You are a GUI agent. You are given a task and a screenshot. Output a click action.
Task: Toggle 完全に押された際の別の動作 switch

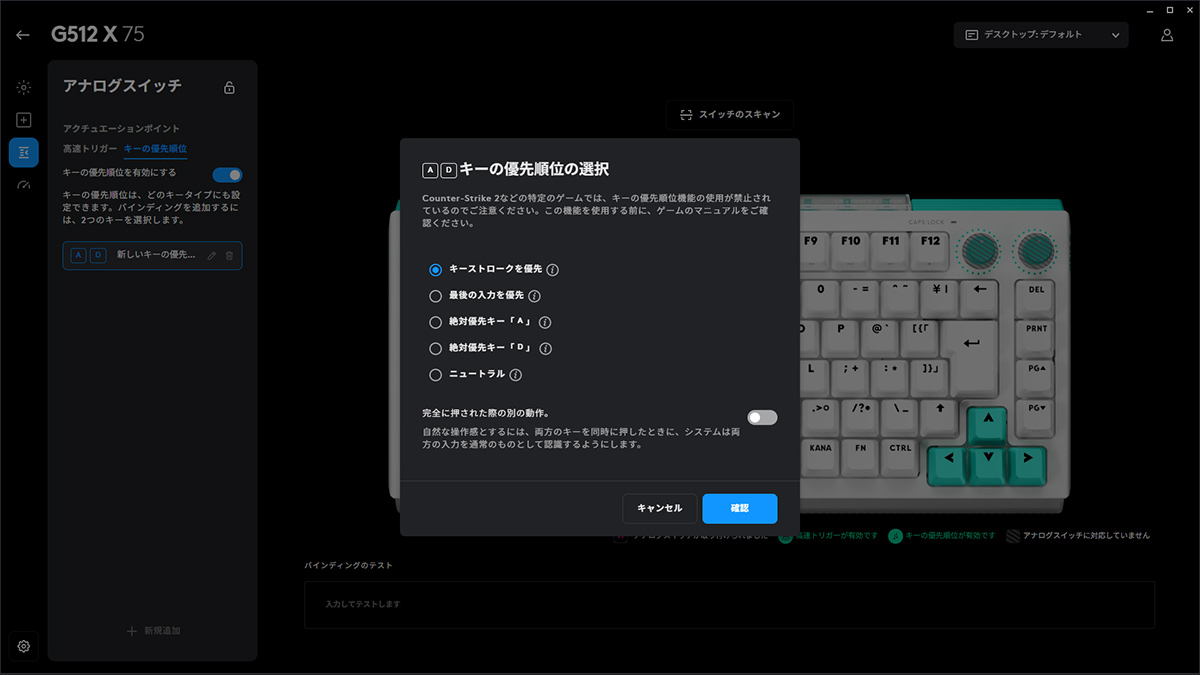[762, 417]
